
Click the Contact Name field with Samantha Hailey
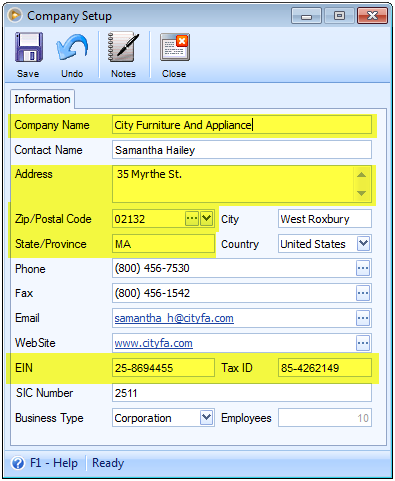(242, 150)
